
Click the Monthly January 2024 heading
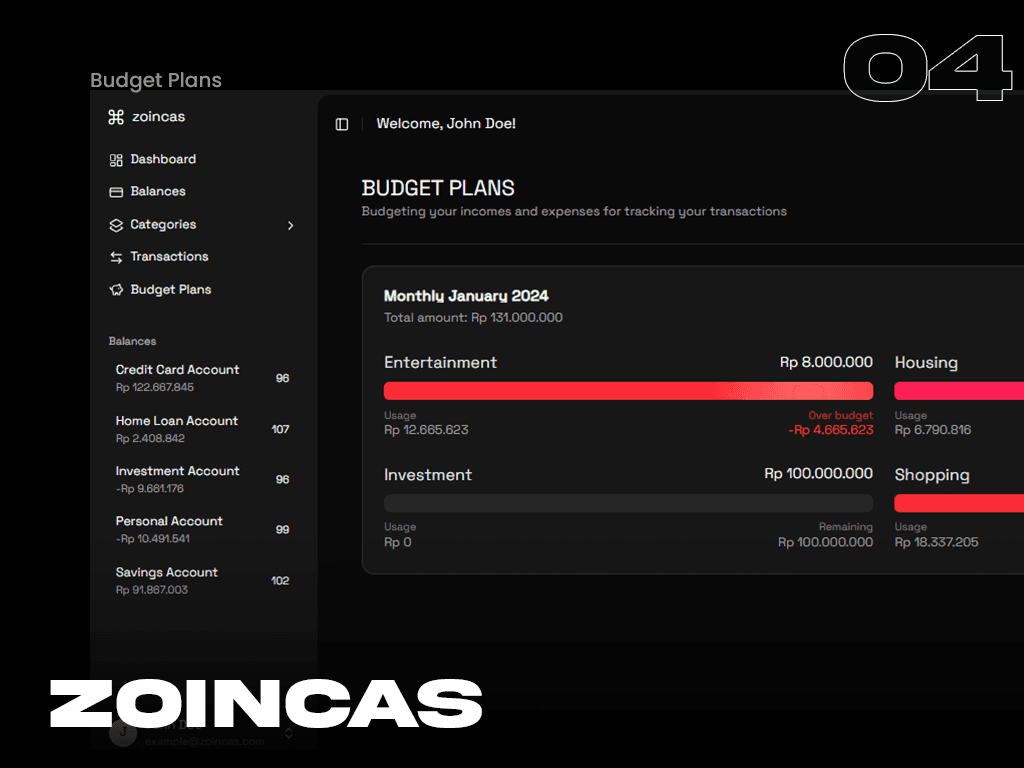(x=466, y=296)
